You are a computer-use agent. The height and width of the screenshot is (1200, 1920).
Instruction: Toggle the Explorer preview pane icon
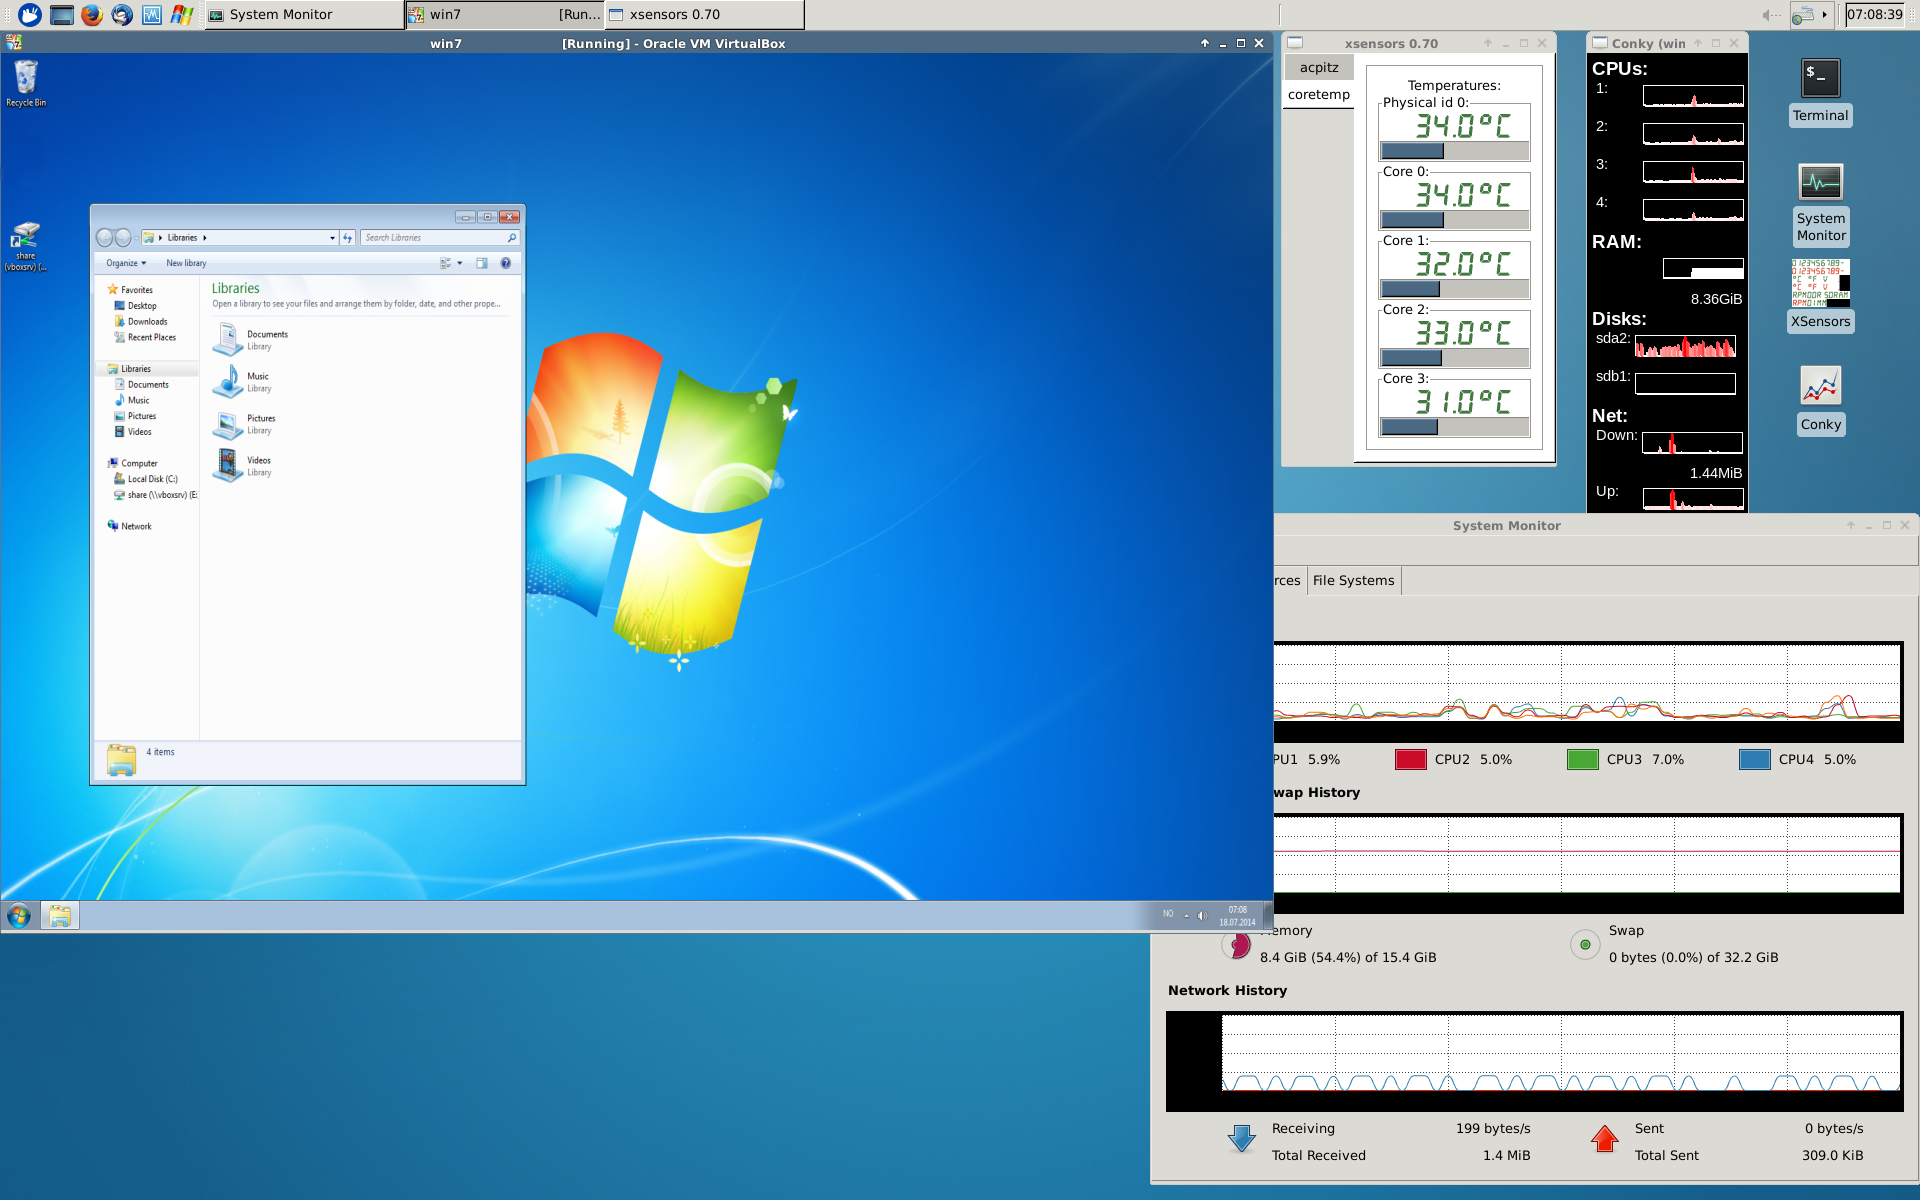point(482,263)
